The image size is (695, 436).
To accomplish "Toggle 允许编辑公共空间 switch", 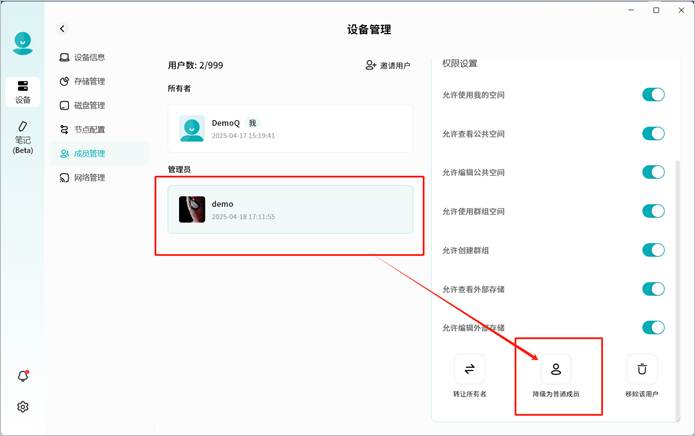I will pos(653,172).
